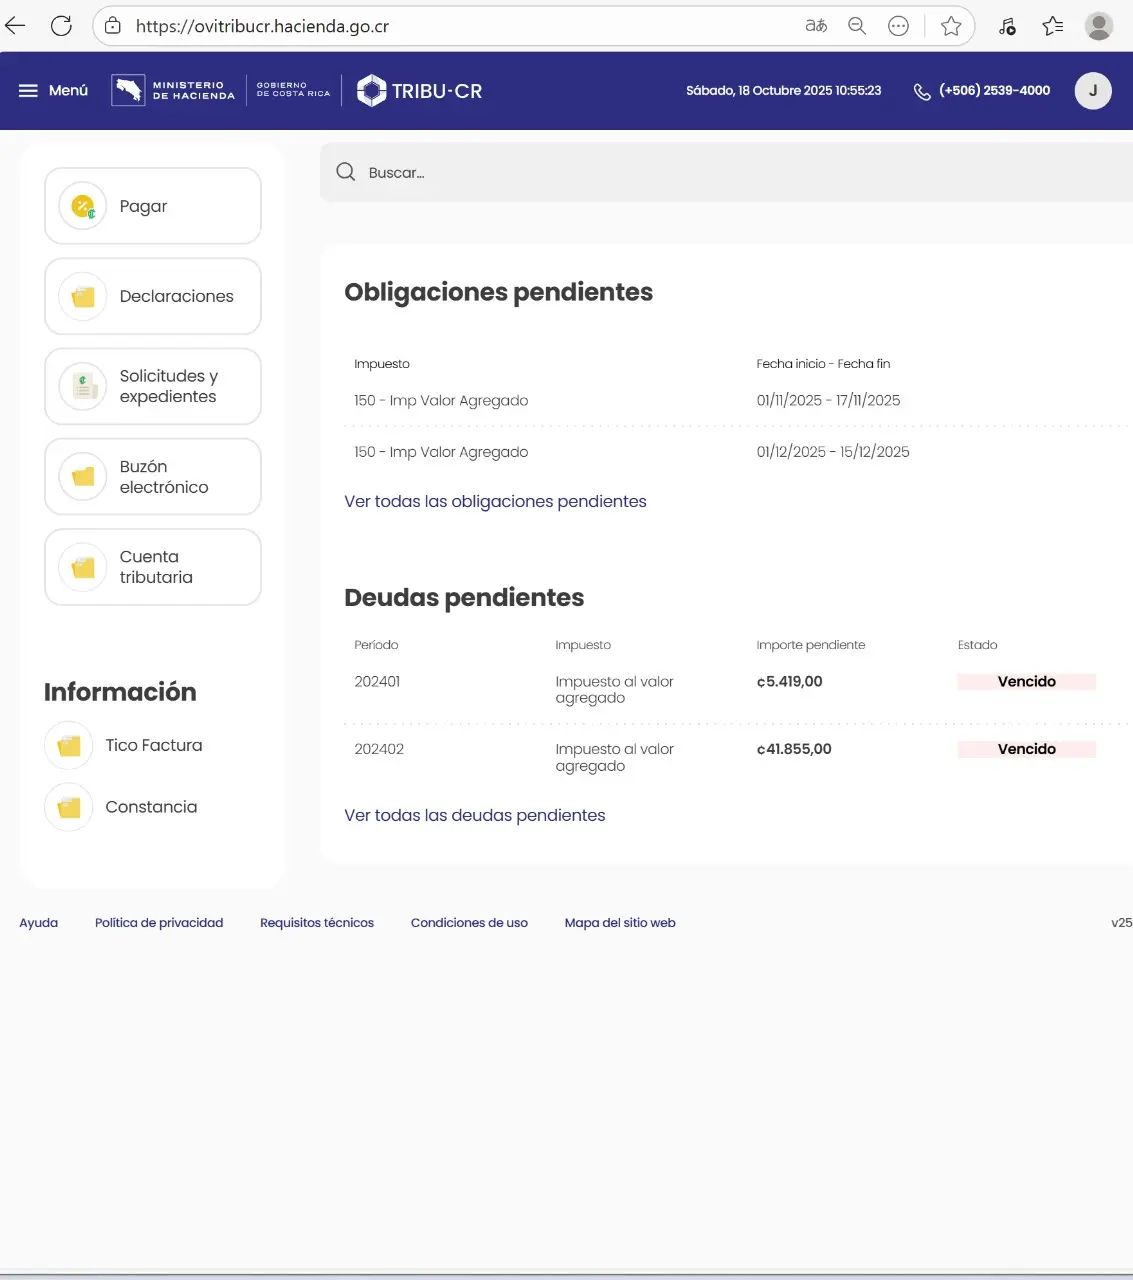The height and width of the screenshot is (1280, 1133).
Task: Add page to favorites with star icon
Action: pyautogui.click(x=950, y=26)
